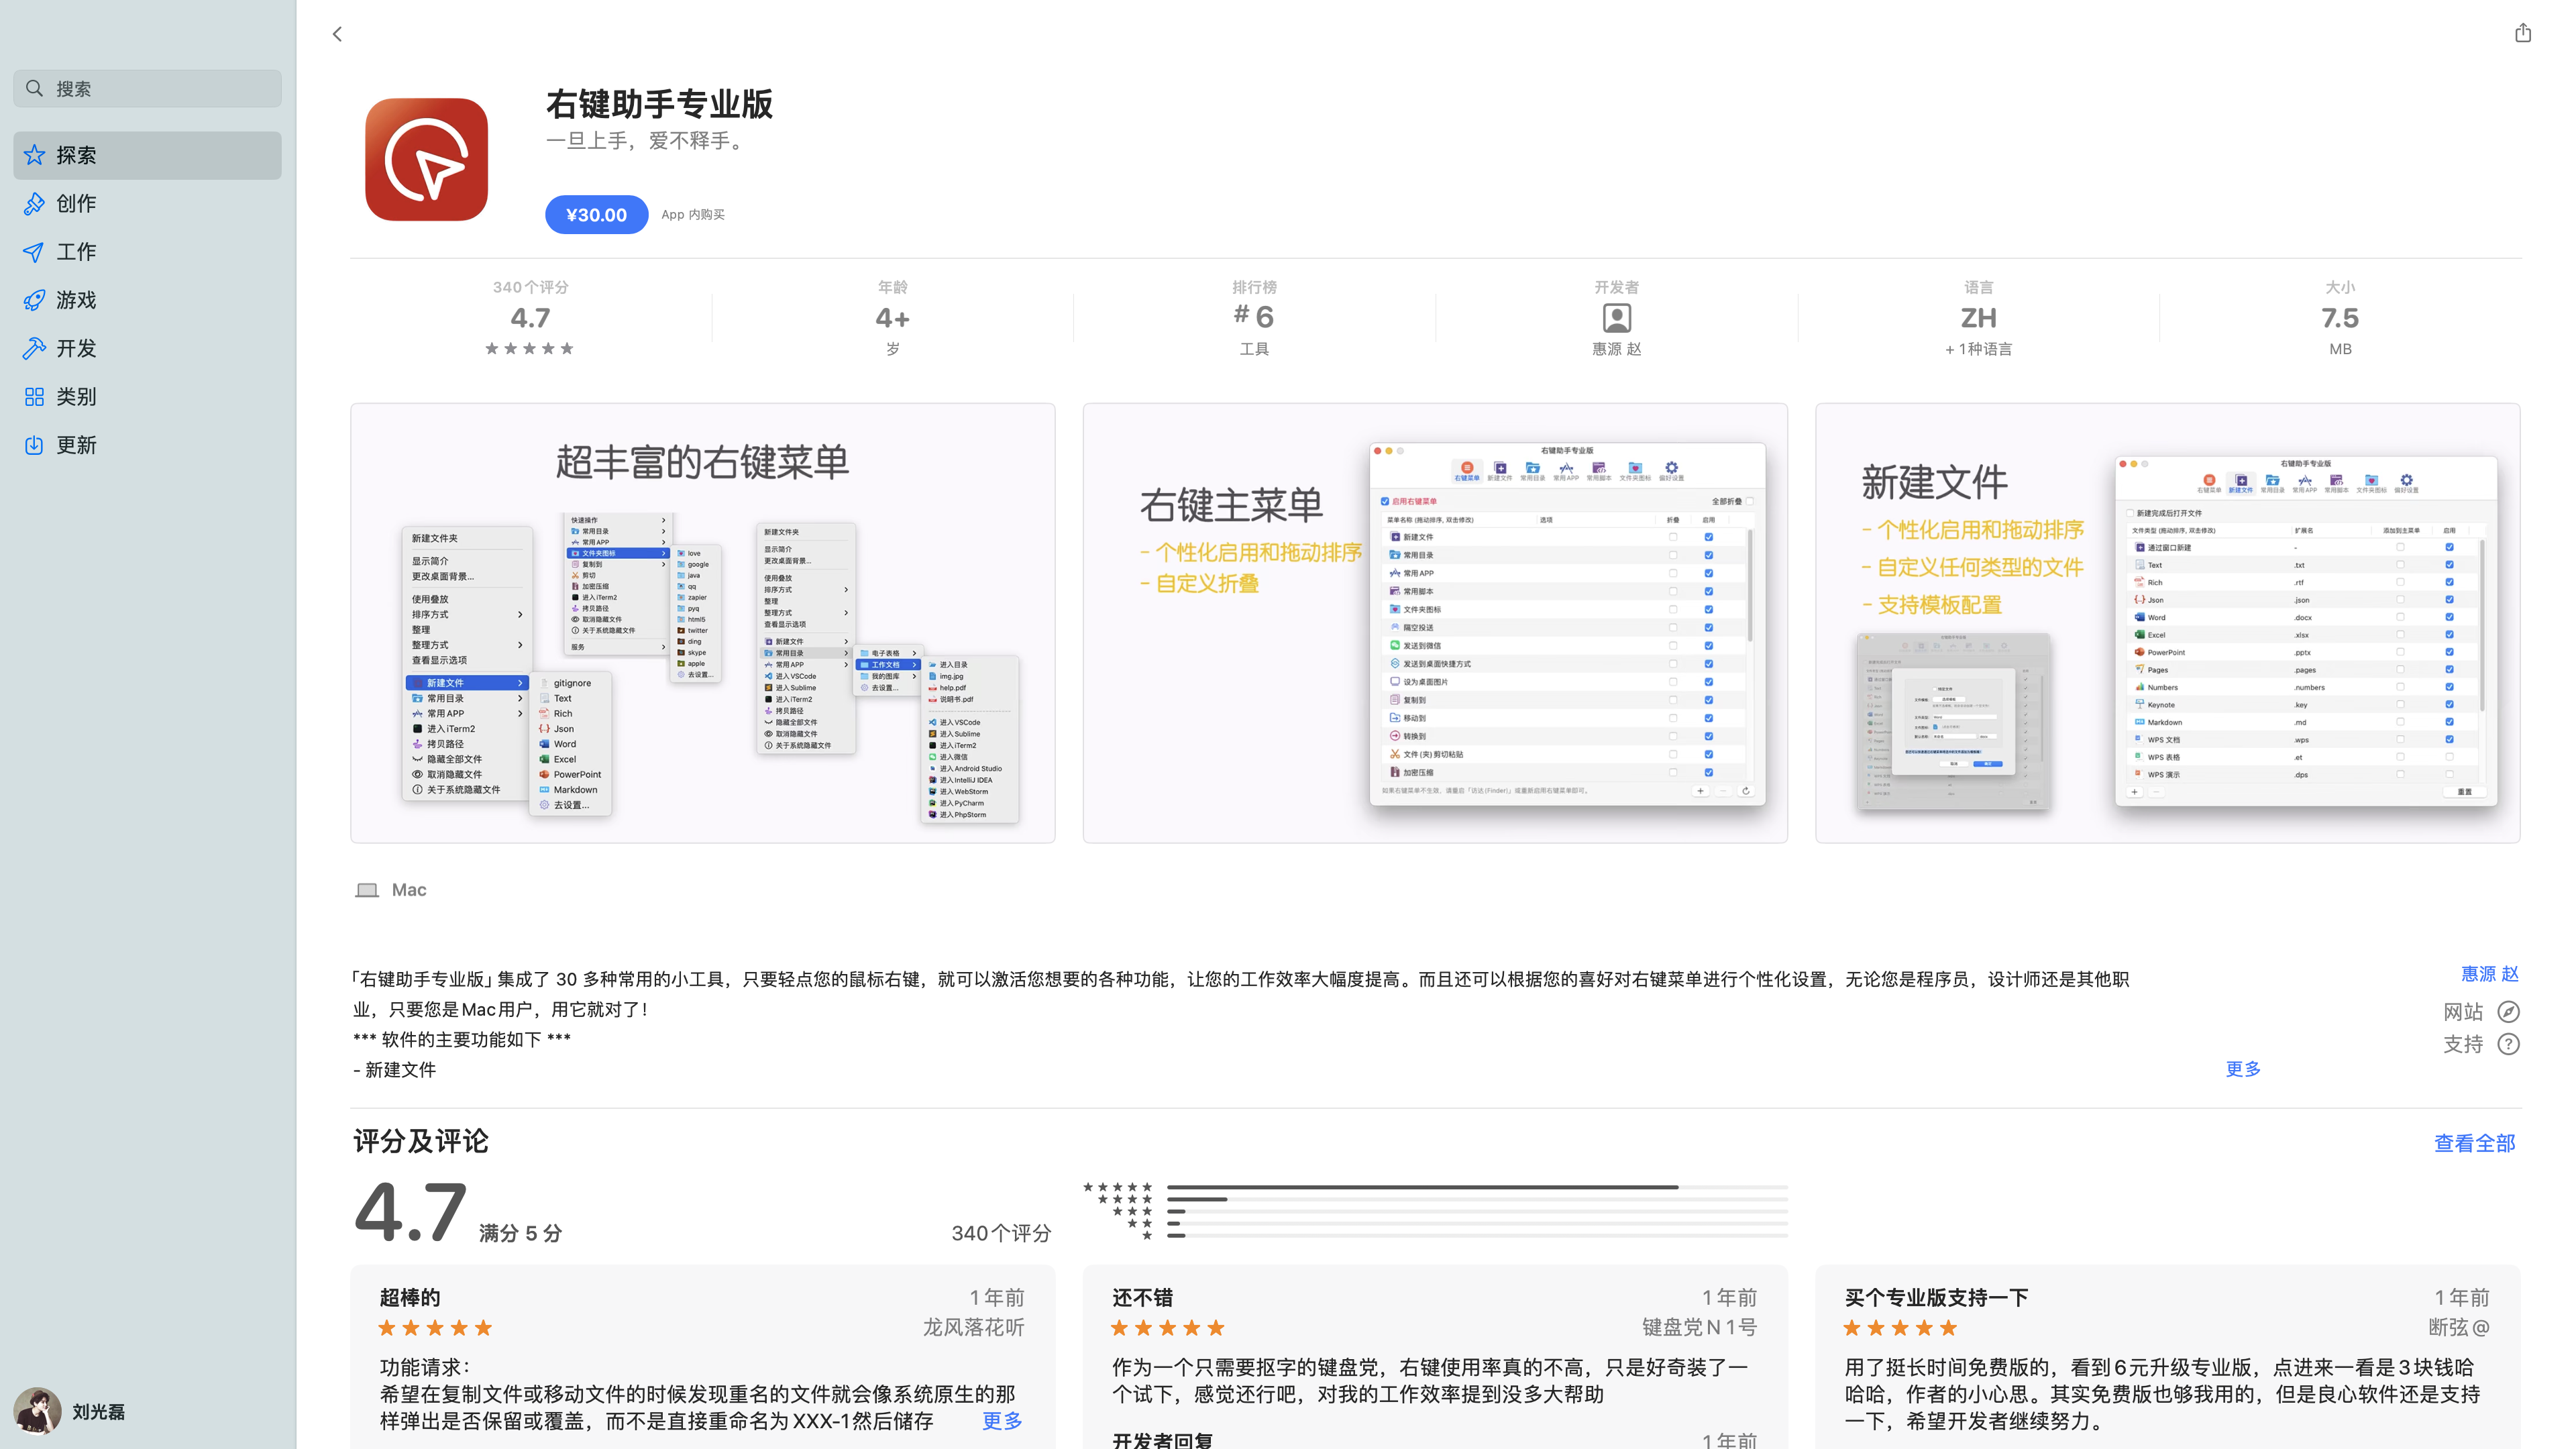Click the #6 工具 ranking
The width and height of the screenshot is (2576, 1449).
pyautogui.click(x=1254, y=318)
